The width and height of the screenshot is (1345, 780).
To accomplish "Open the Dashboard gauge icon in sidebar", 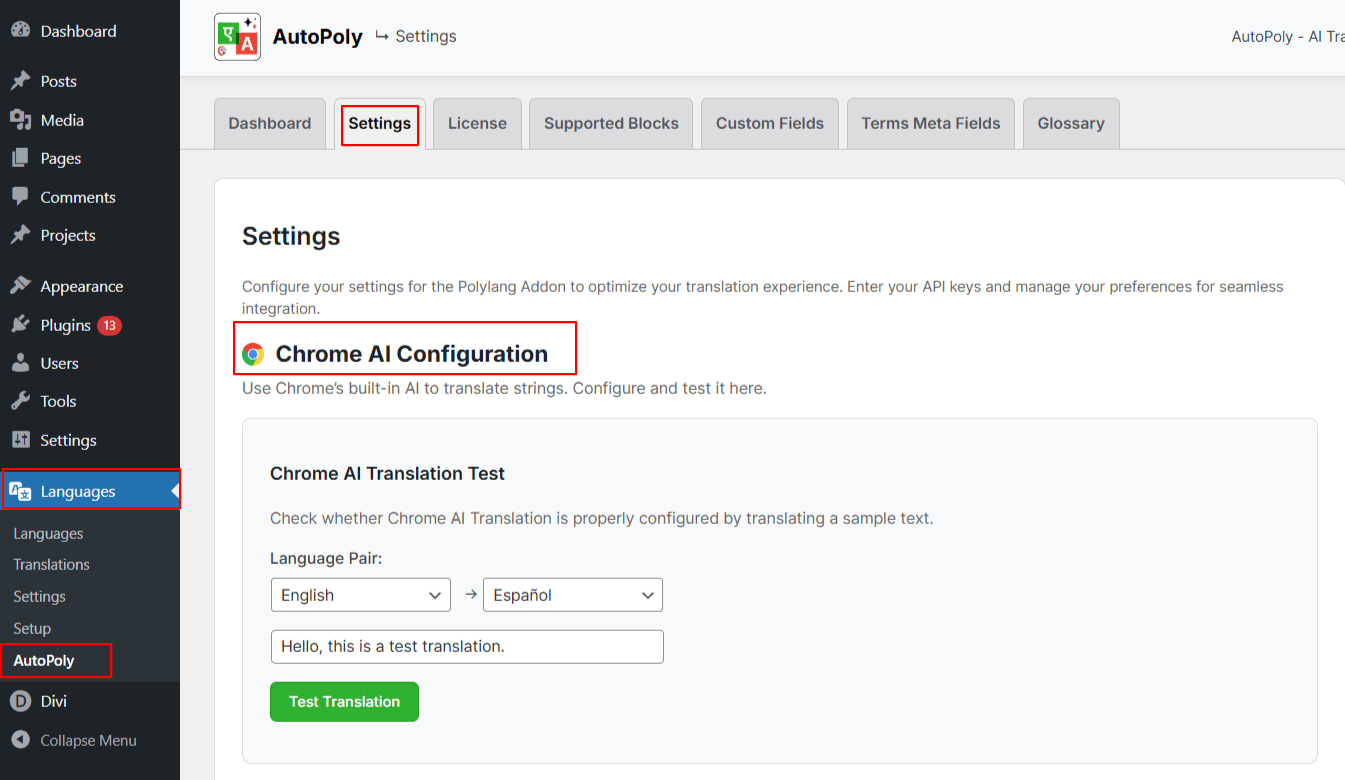I will pos(20,31).
